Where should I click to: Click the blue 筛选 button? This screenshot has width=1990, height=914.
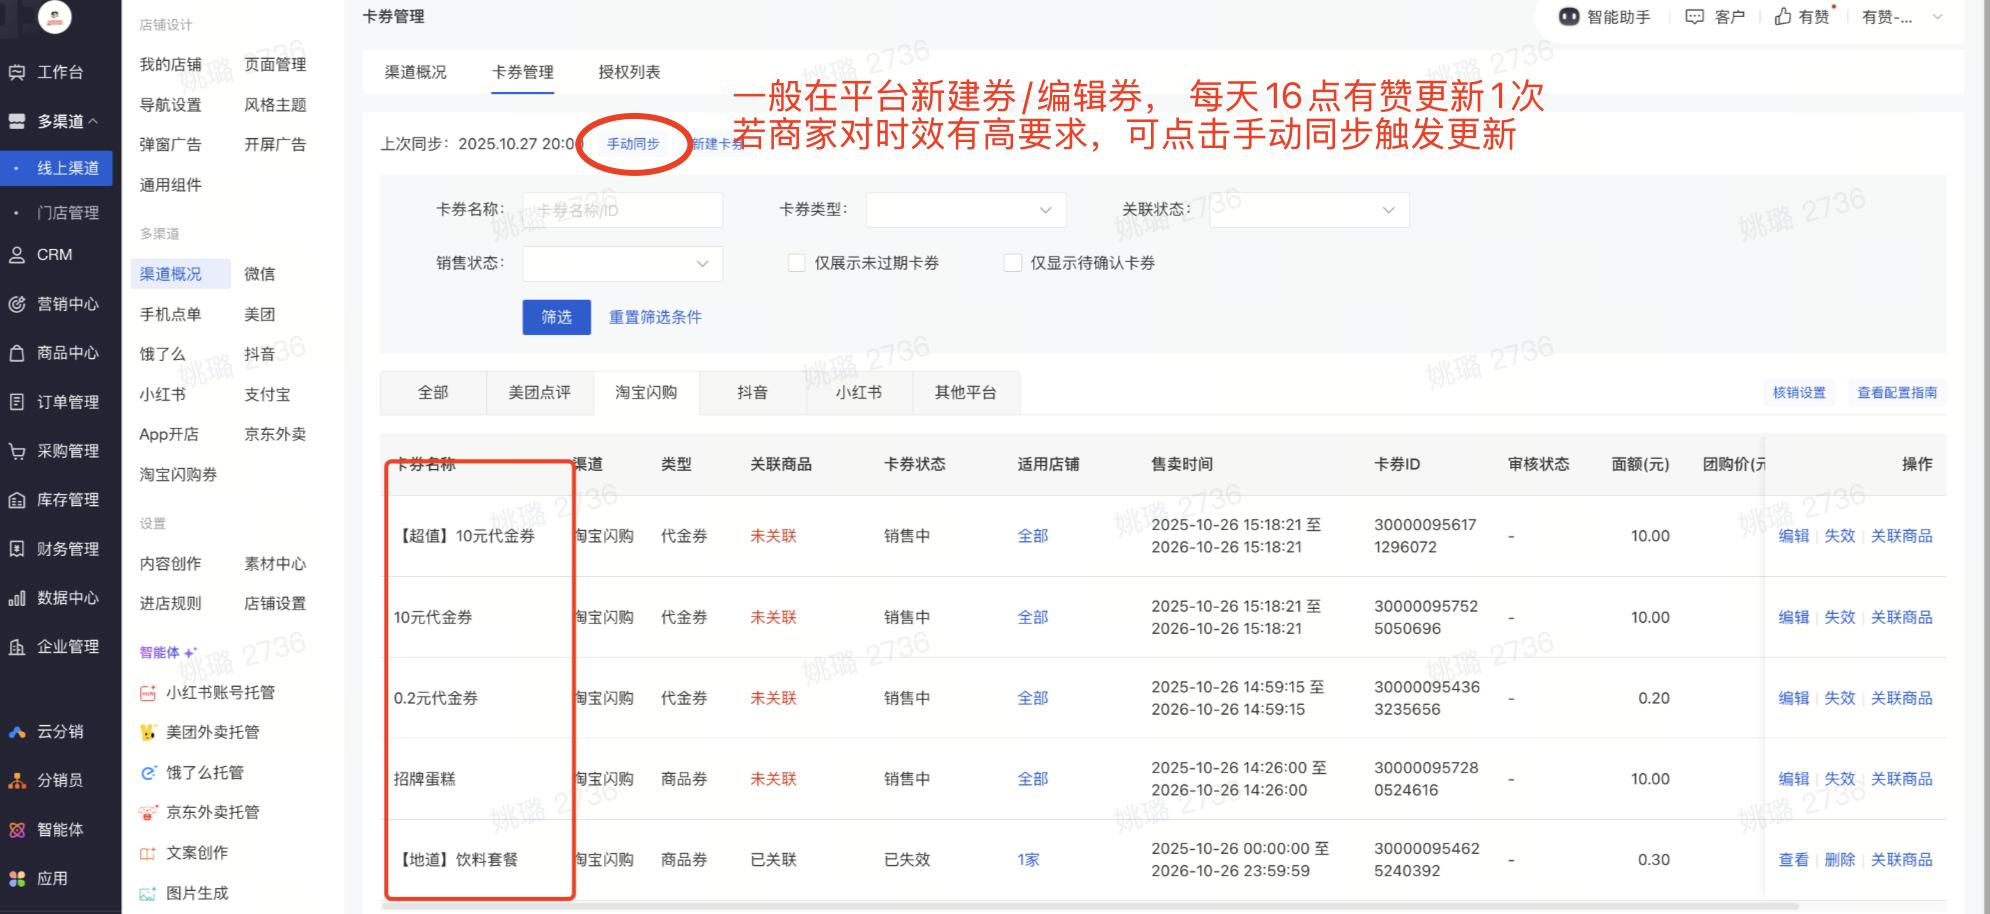coord(556,317)
